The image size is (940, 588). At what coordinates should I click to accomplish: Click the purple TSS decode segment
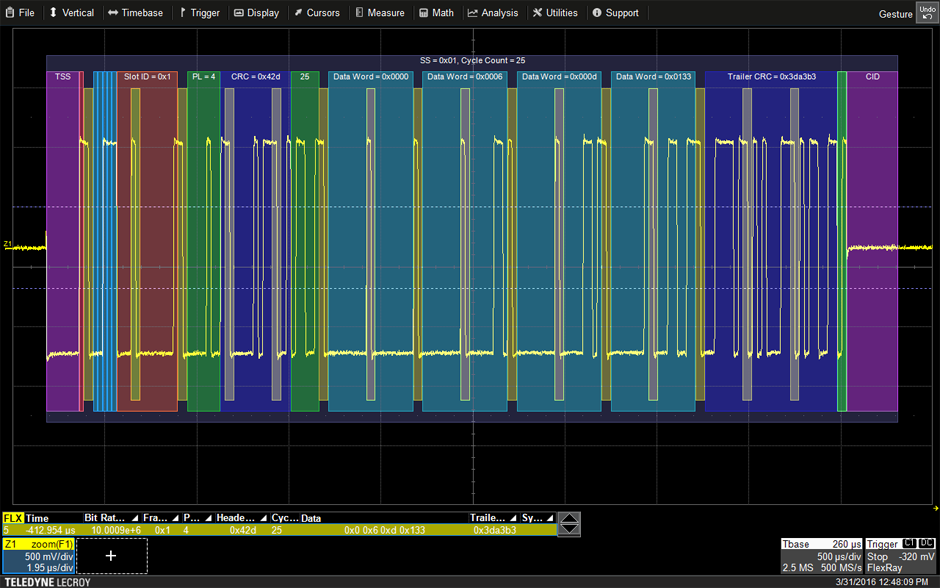(63, 240)
